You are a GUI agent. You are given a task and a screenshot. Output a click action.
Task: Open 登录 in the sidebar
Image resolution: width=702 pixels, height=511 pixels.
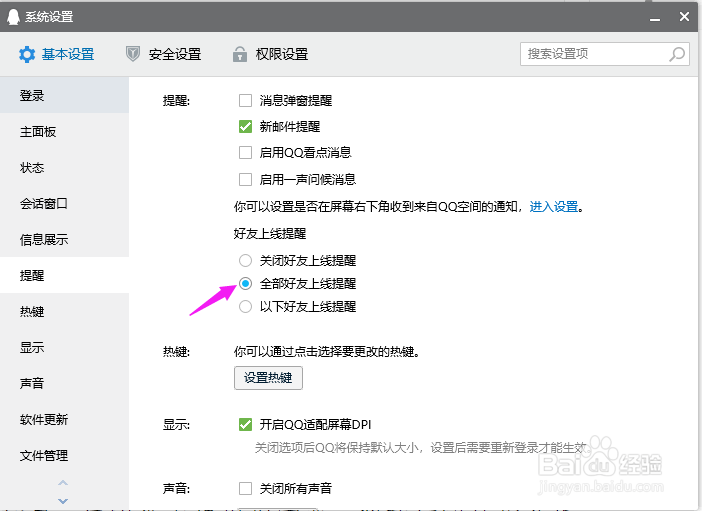coord(64,95)
